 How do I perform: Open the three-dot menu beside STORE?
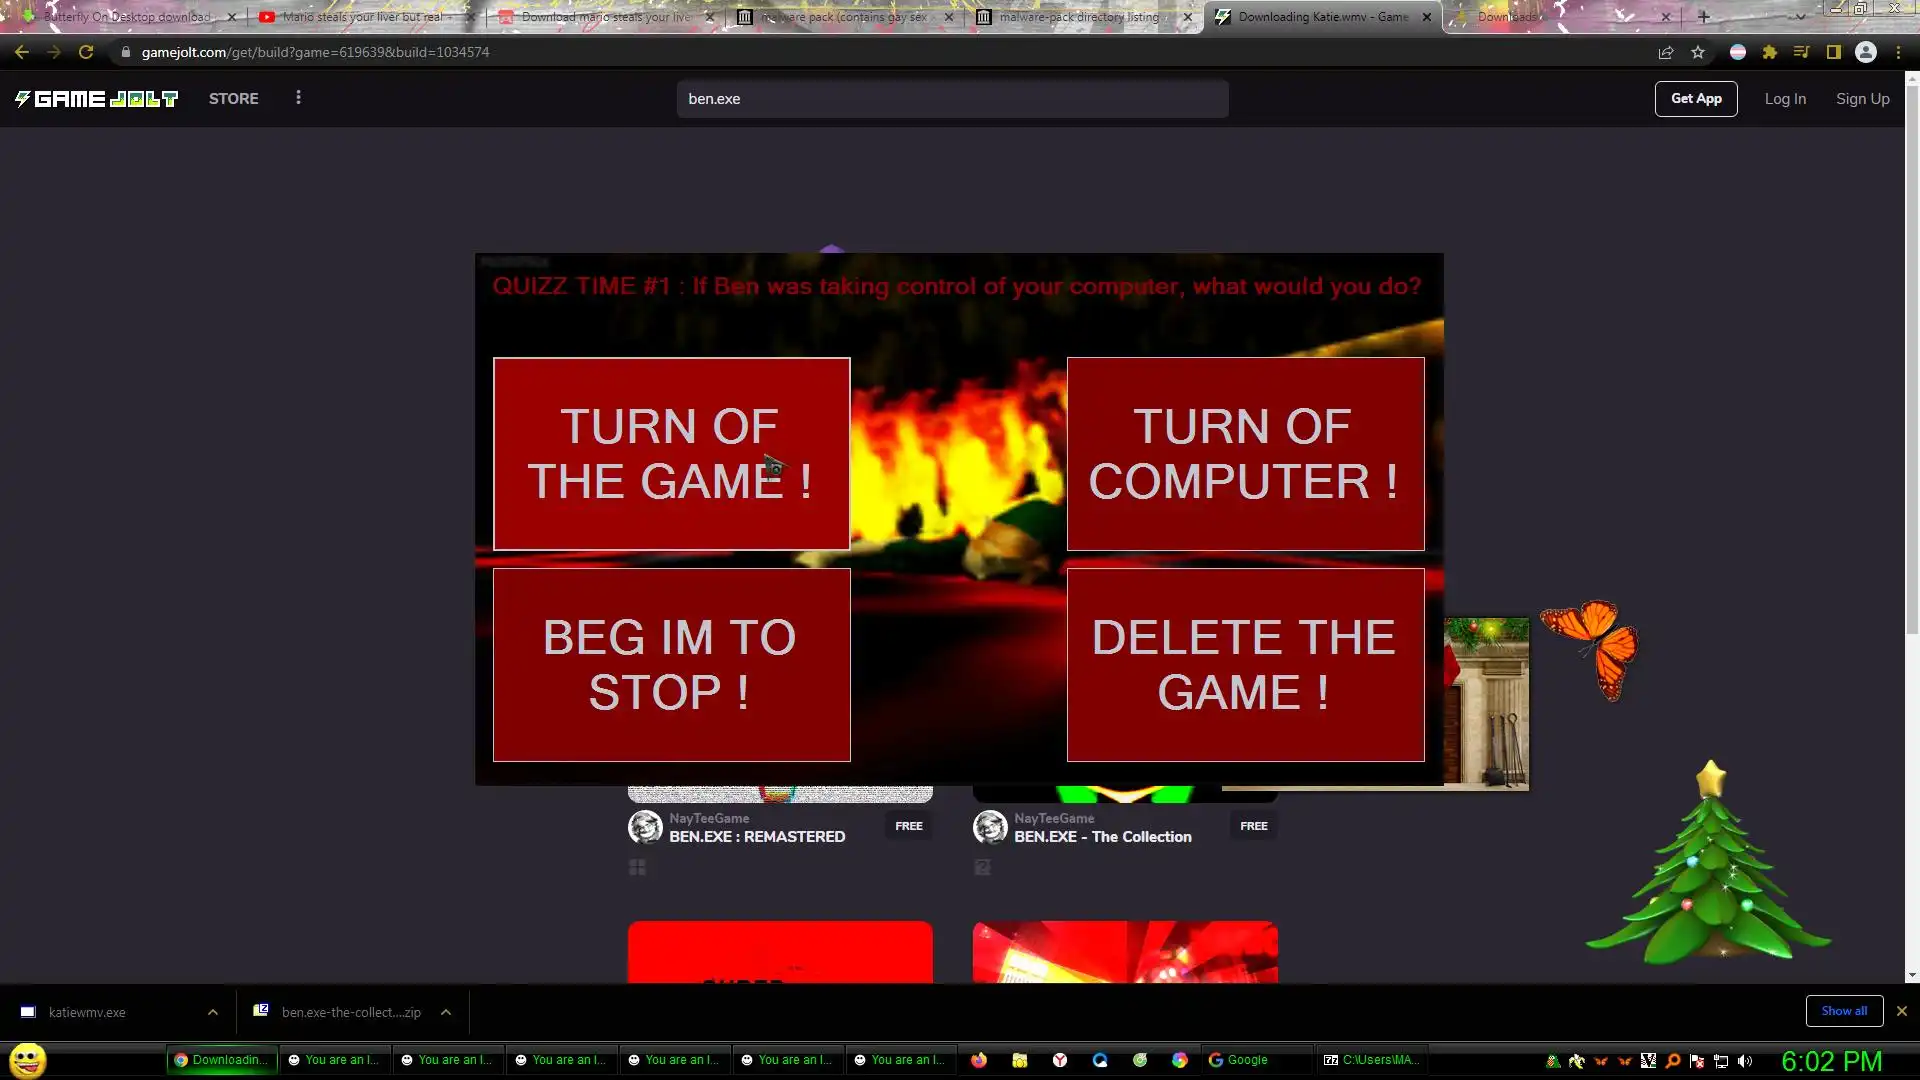(x=298, y=98)
